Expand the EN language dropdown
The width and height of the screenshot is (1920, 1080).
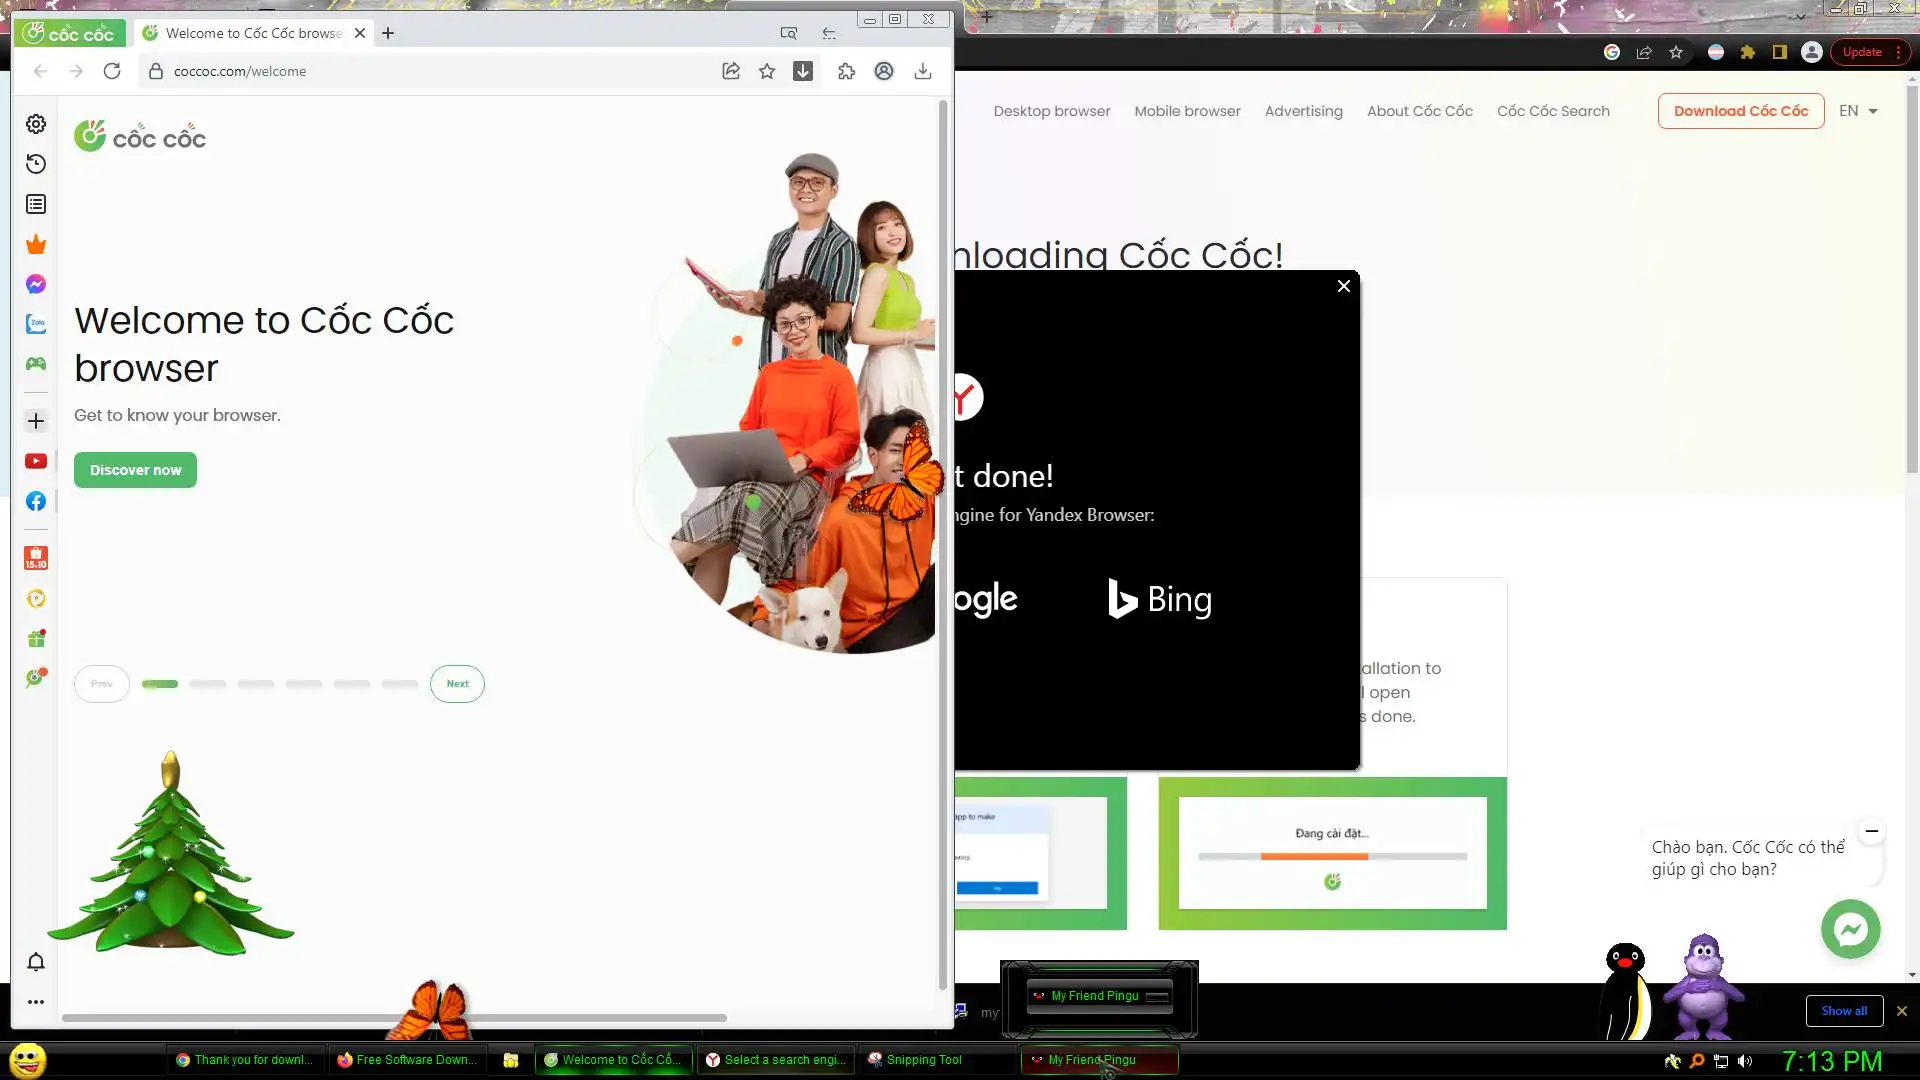pos(1858,111)
